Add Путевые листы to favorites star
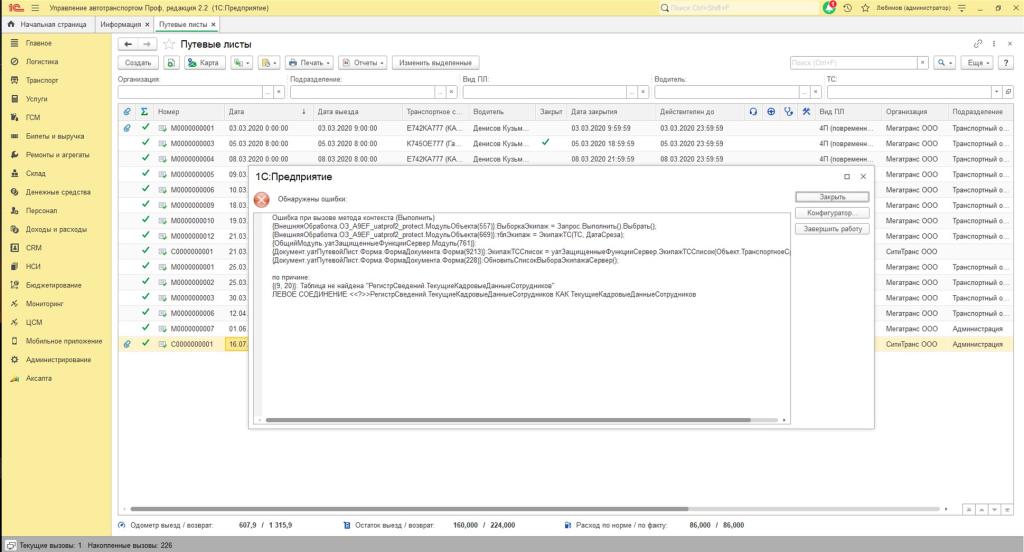 click(169, 44)
